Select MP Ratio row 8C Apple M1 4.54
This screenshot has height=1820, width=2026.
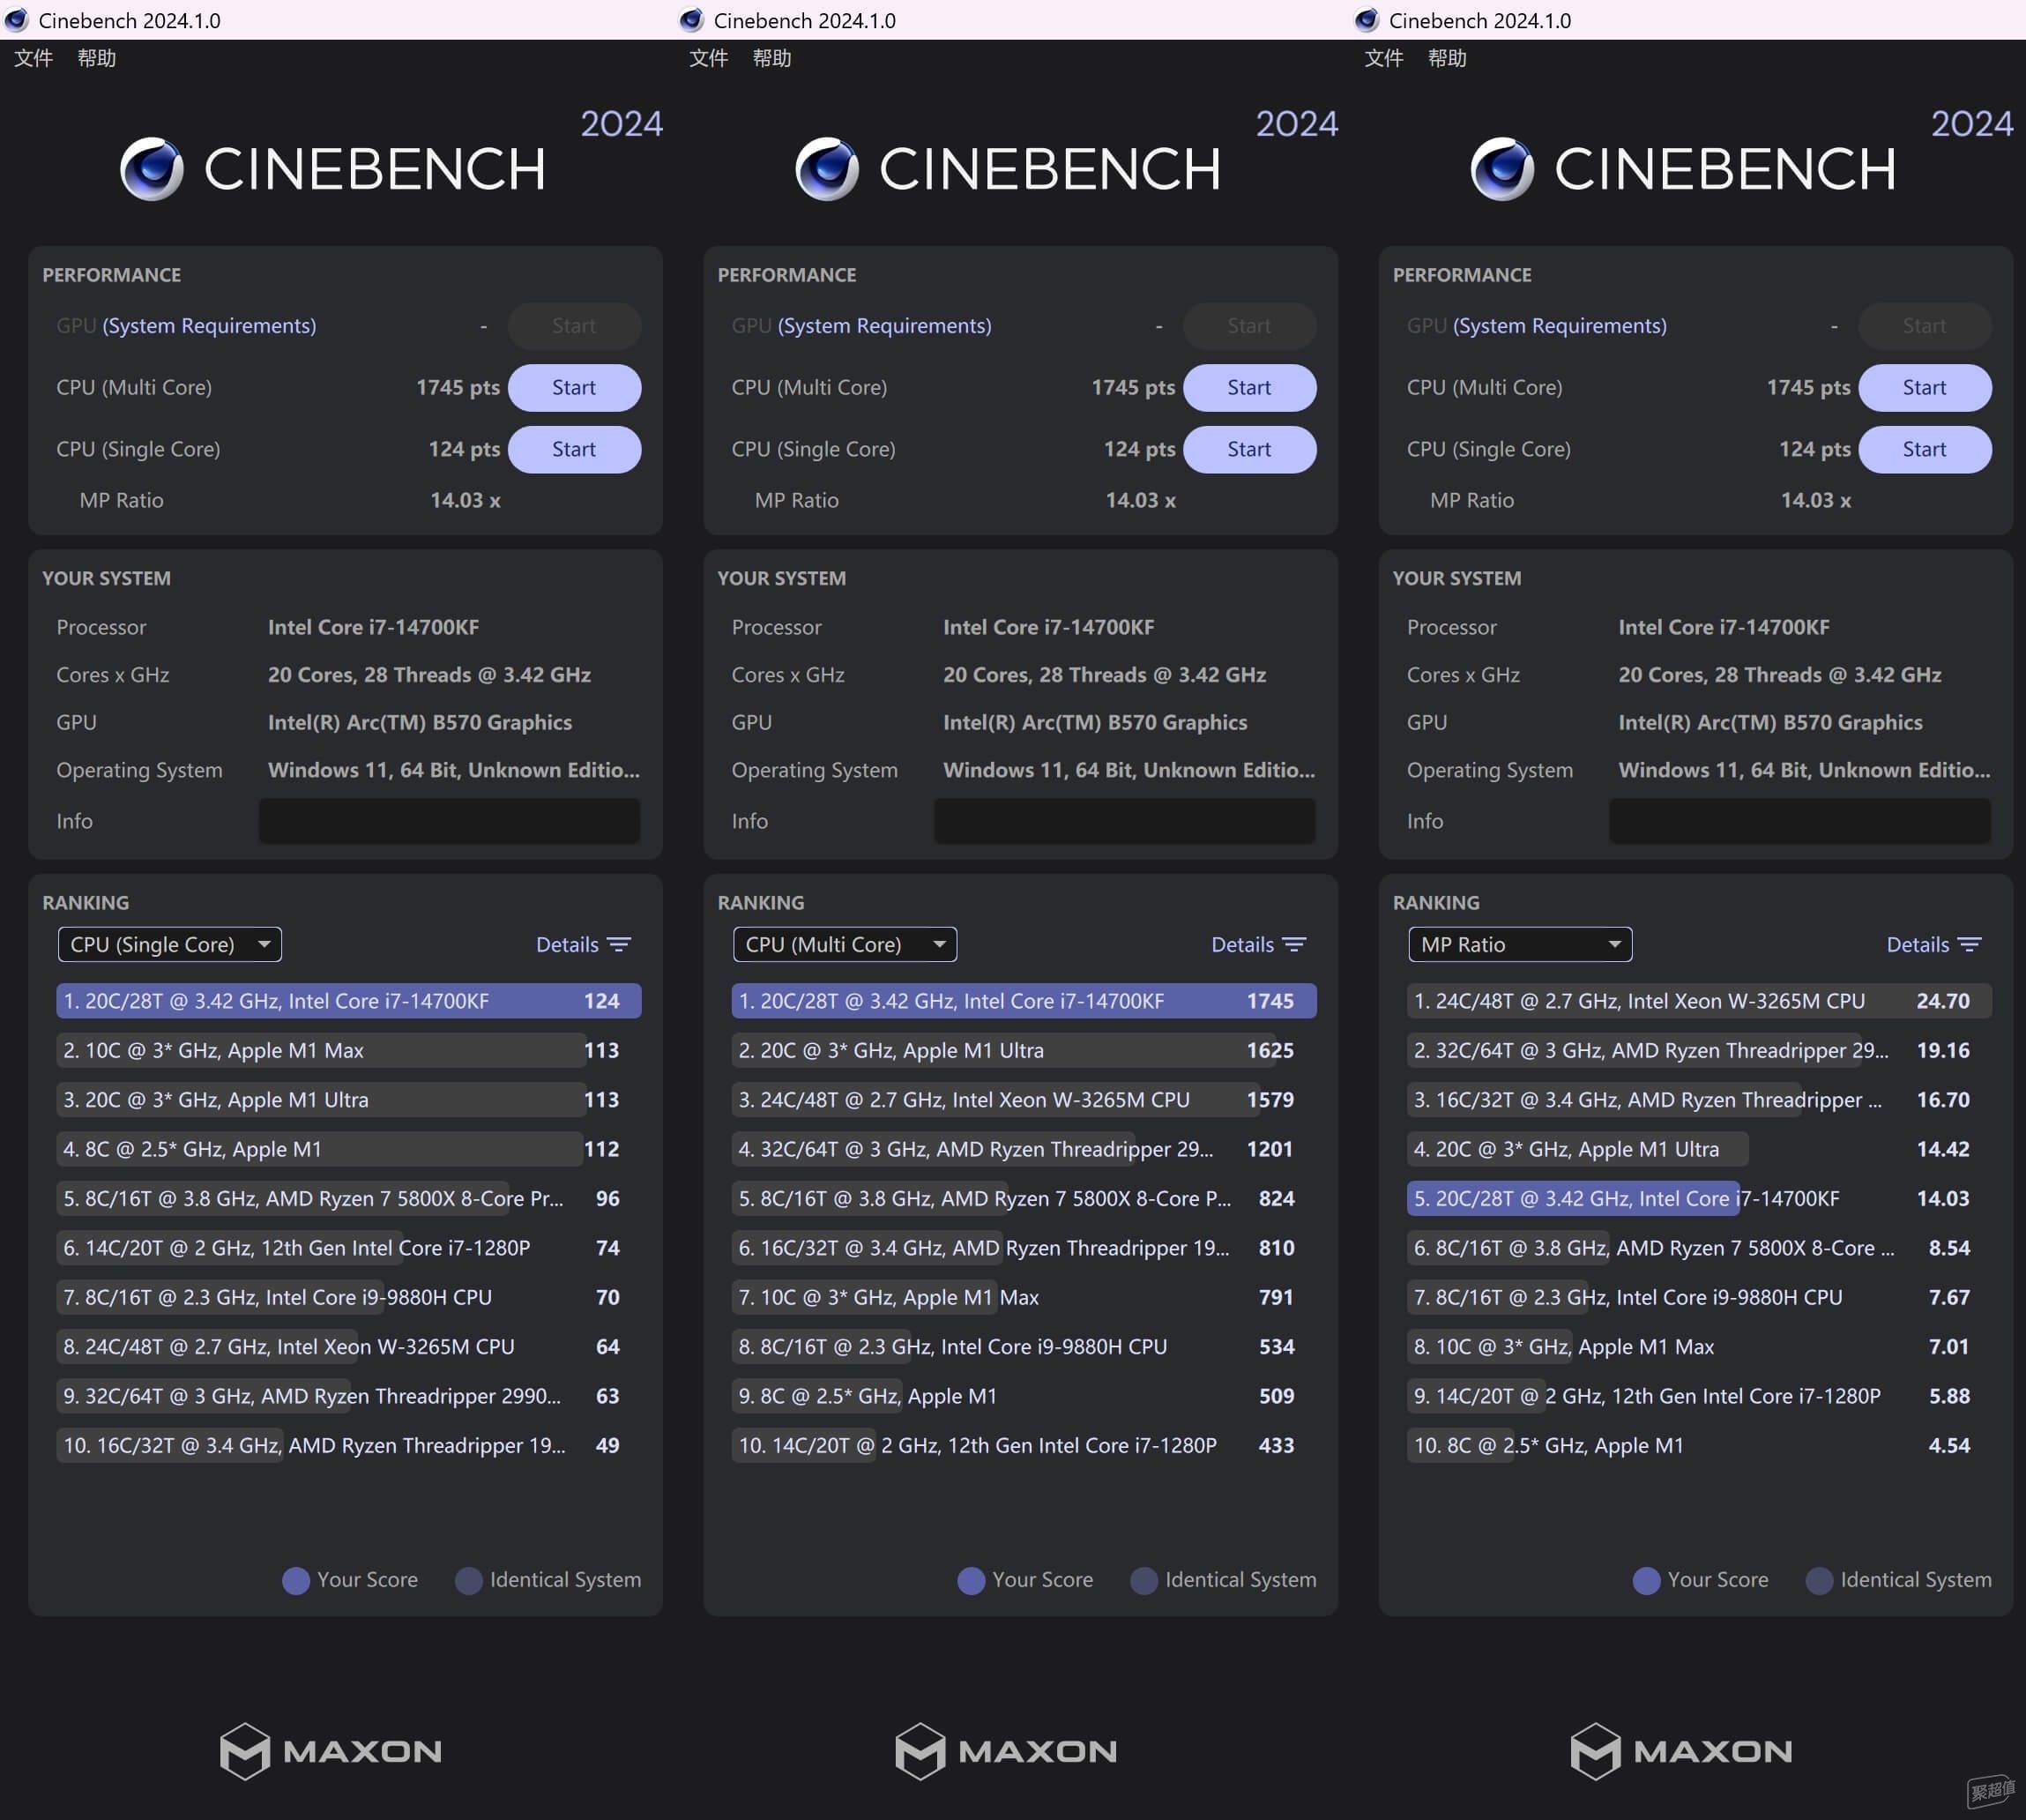[1698, 1446]
